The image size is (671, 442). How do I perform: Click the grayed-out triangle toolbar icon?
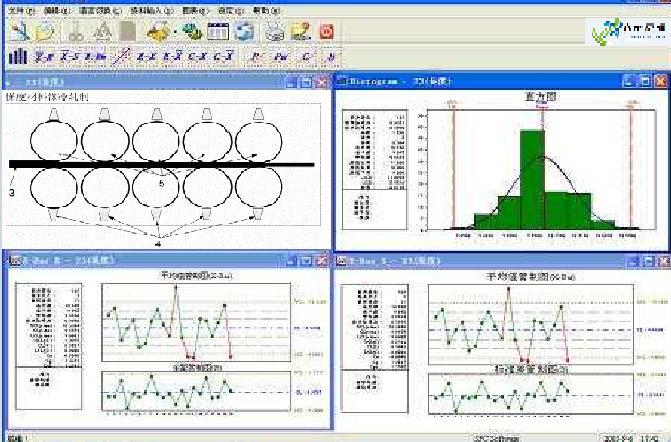point(103,31)
